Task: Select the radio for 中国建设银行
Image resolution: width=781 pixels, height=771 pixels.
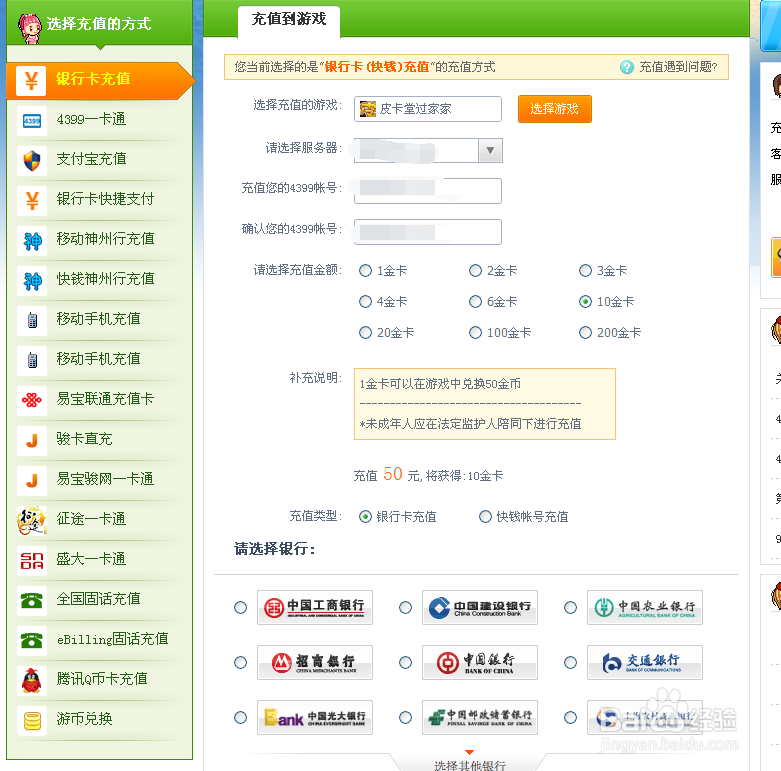Action: tap(405, 608)
